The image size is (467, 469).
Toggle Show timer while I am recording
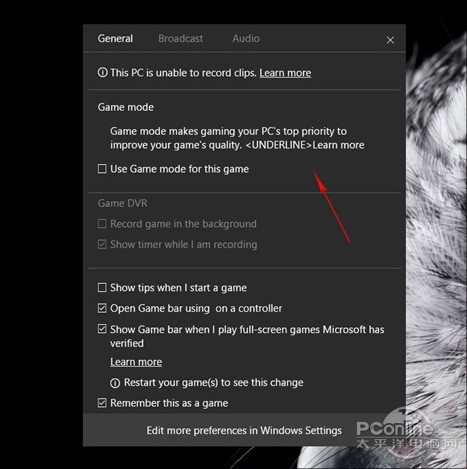pos(102,244)
